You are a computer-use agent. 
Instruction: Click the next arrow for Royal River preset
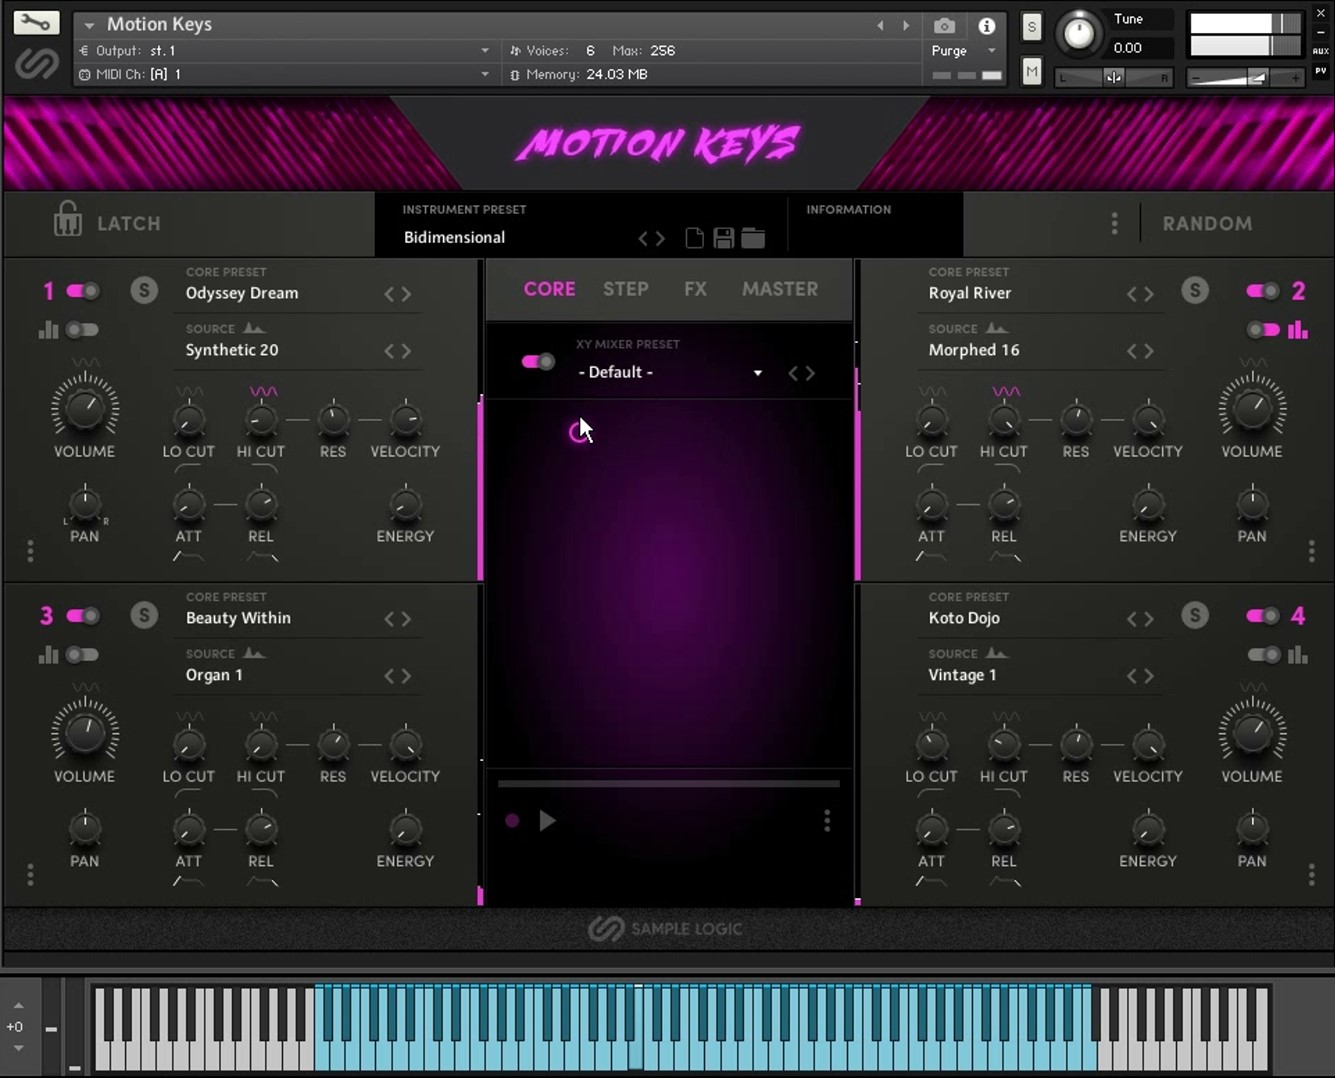click(x=1148, y=293)
